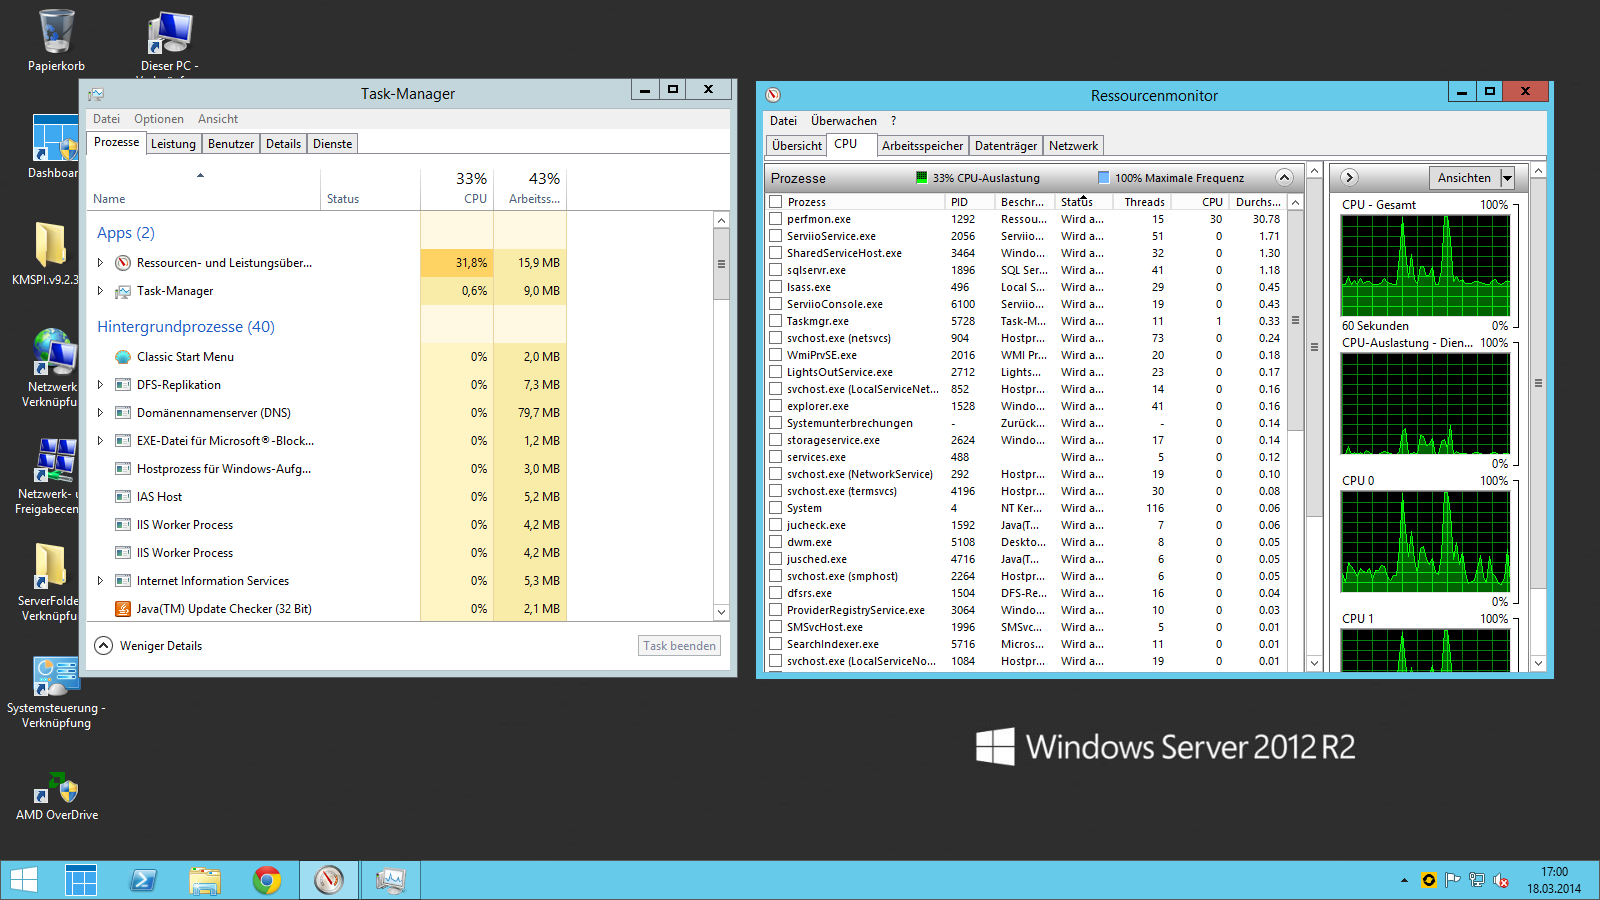
Task: Click the CPU 0 usage graph
Action: tap(1425, 542)
